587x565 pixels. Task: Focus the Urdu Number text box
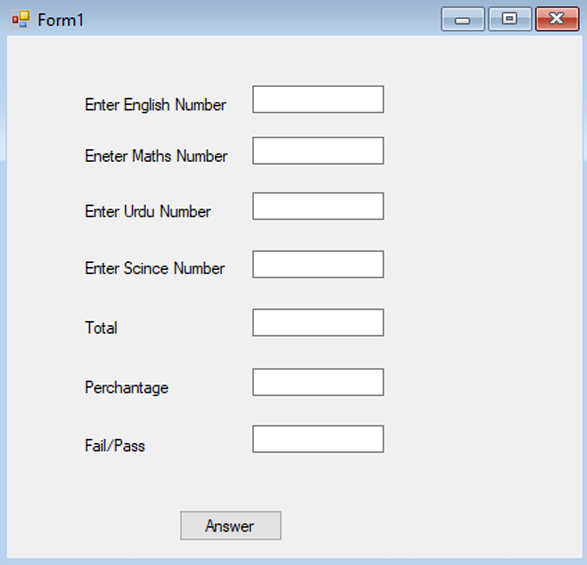pyautogui.click(x=318, y=206)
